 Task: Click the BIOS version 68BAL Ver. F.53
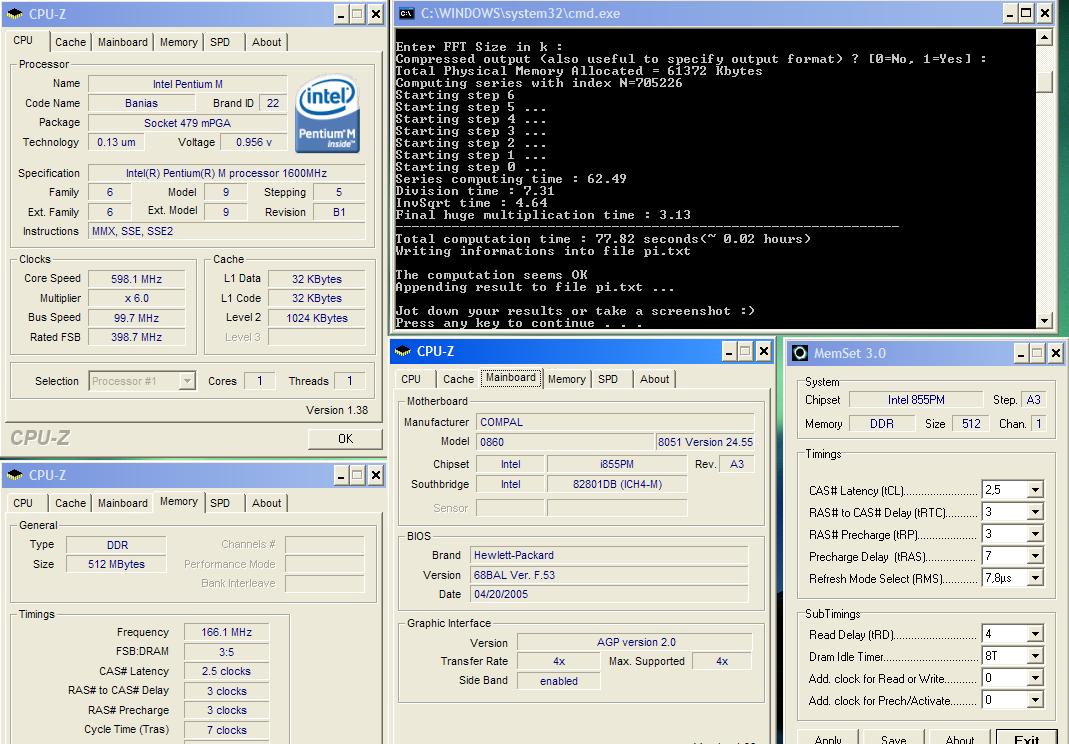click(x=608, y=575)
